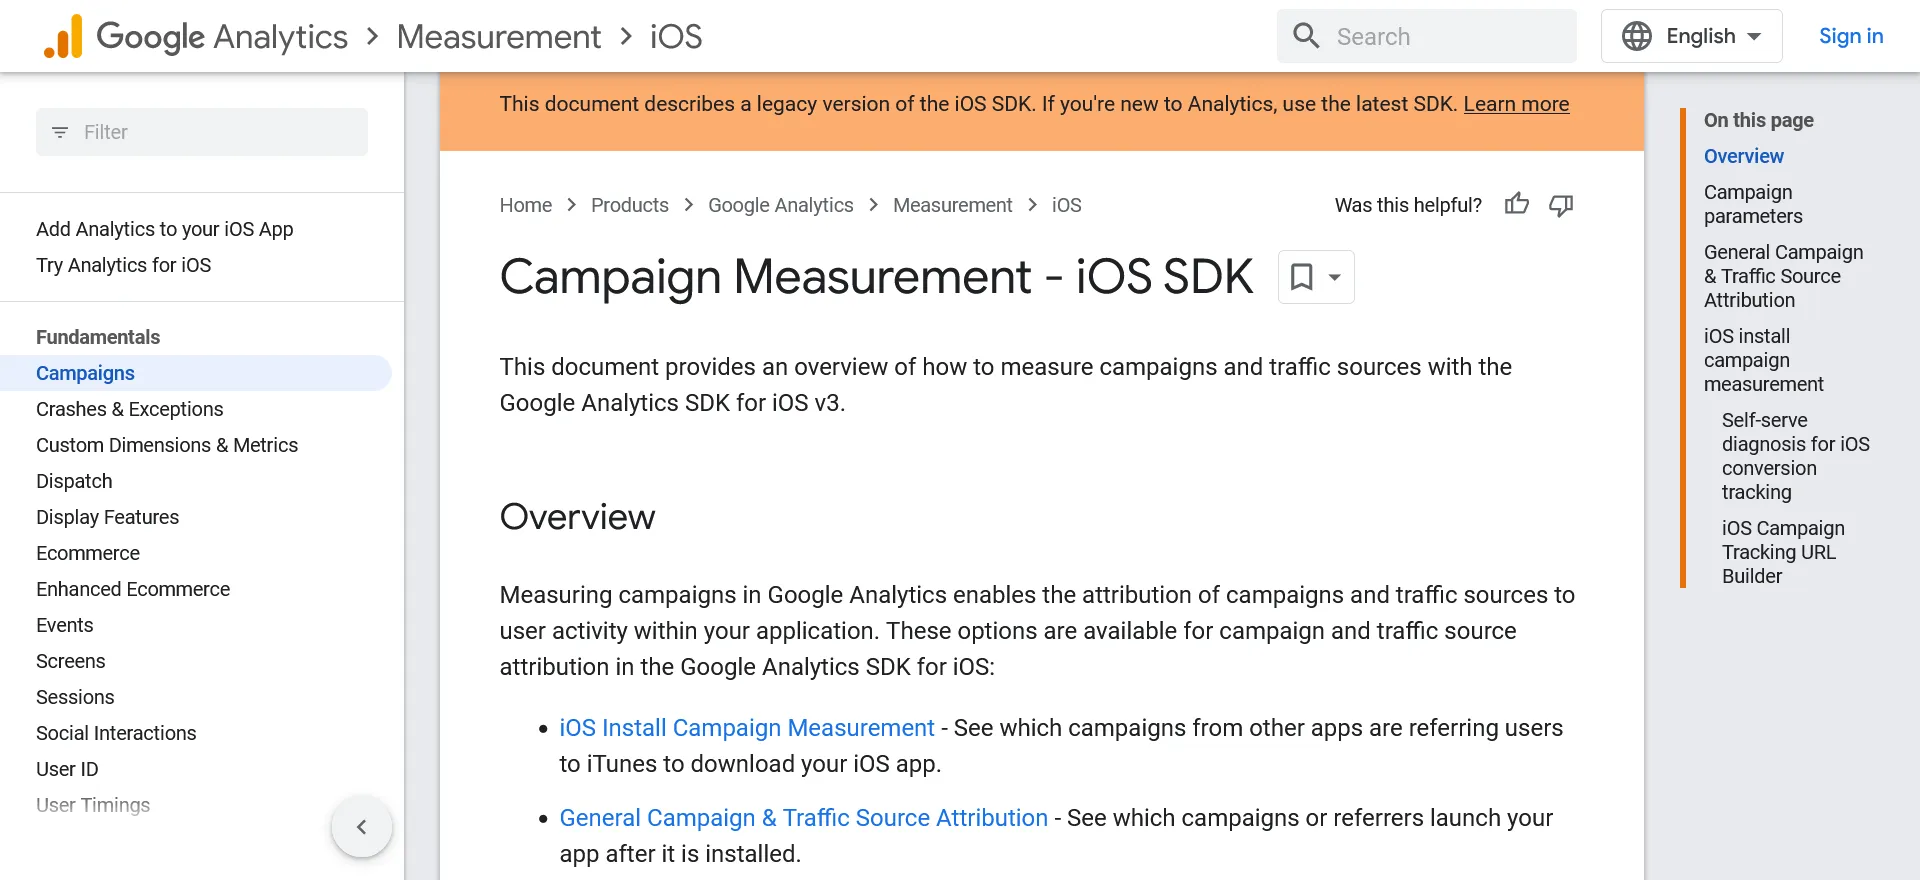The width and height of the screenshot is (1920, 880).
Task: Open Try Analytics for iOS
Action: click(x=124, y=265)
